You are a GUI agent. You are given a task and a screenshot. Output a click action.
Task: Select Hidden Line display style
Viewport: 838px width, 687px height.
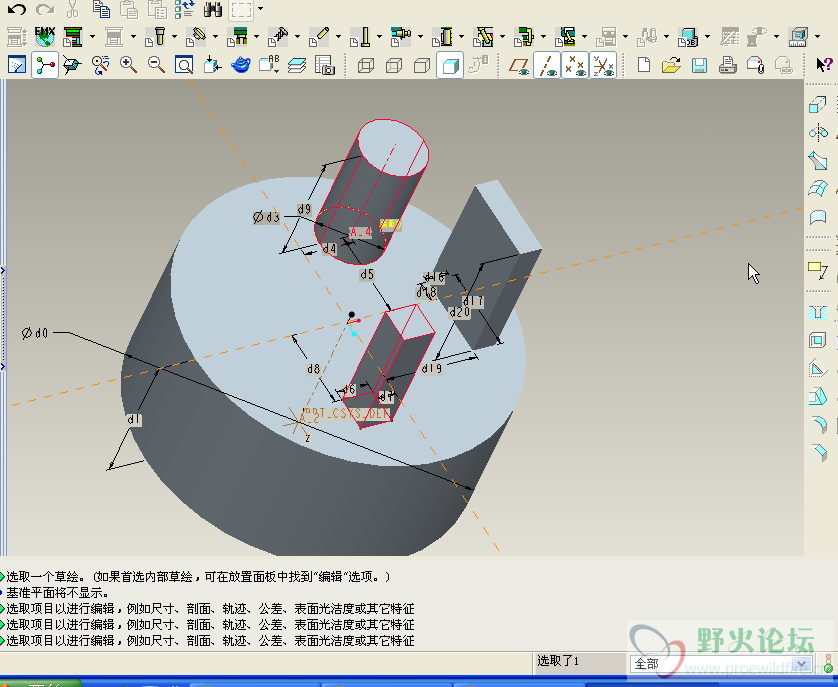coord(394,65)
